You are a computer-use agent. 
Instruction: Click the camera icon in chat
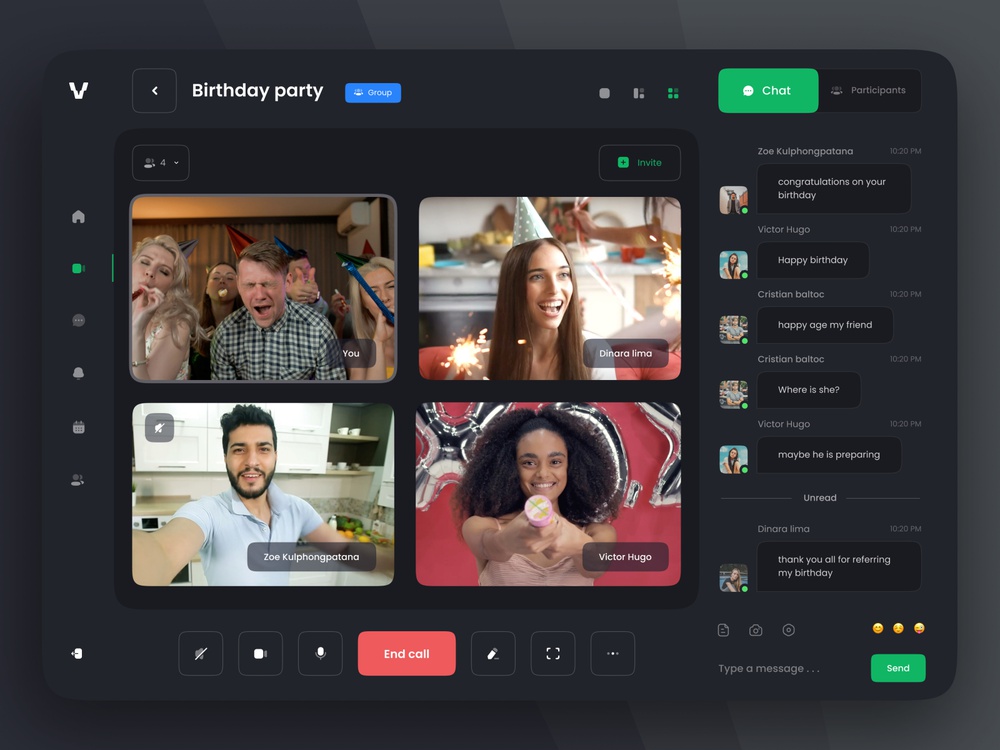pyautogui.click(x=756, y=630)
